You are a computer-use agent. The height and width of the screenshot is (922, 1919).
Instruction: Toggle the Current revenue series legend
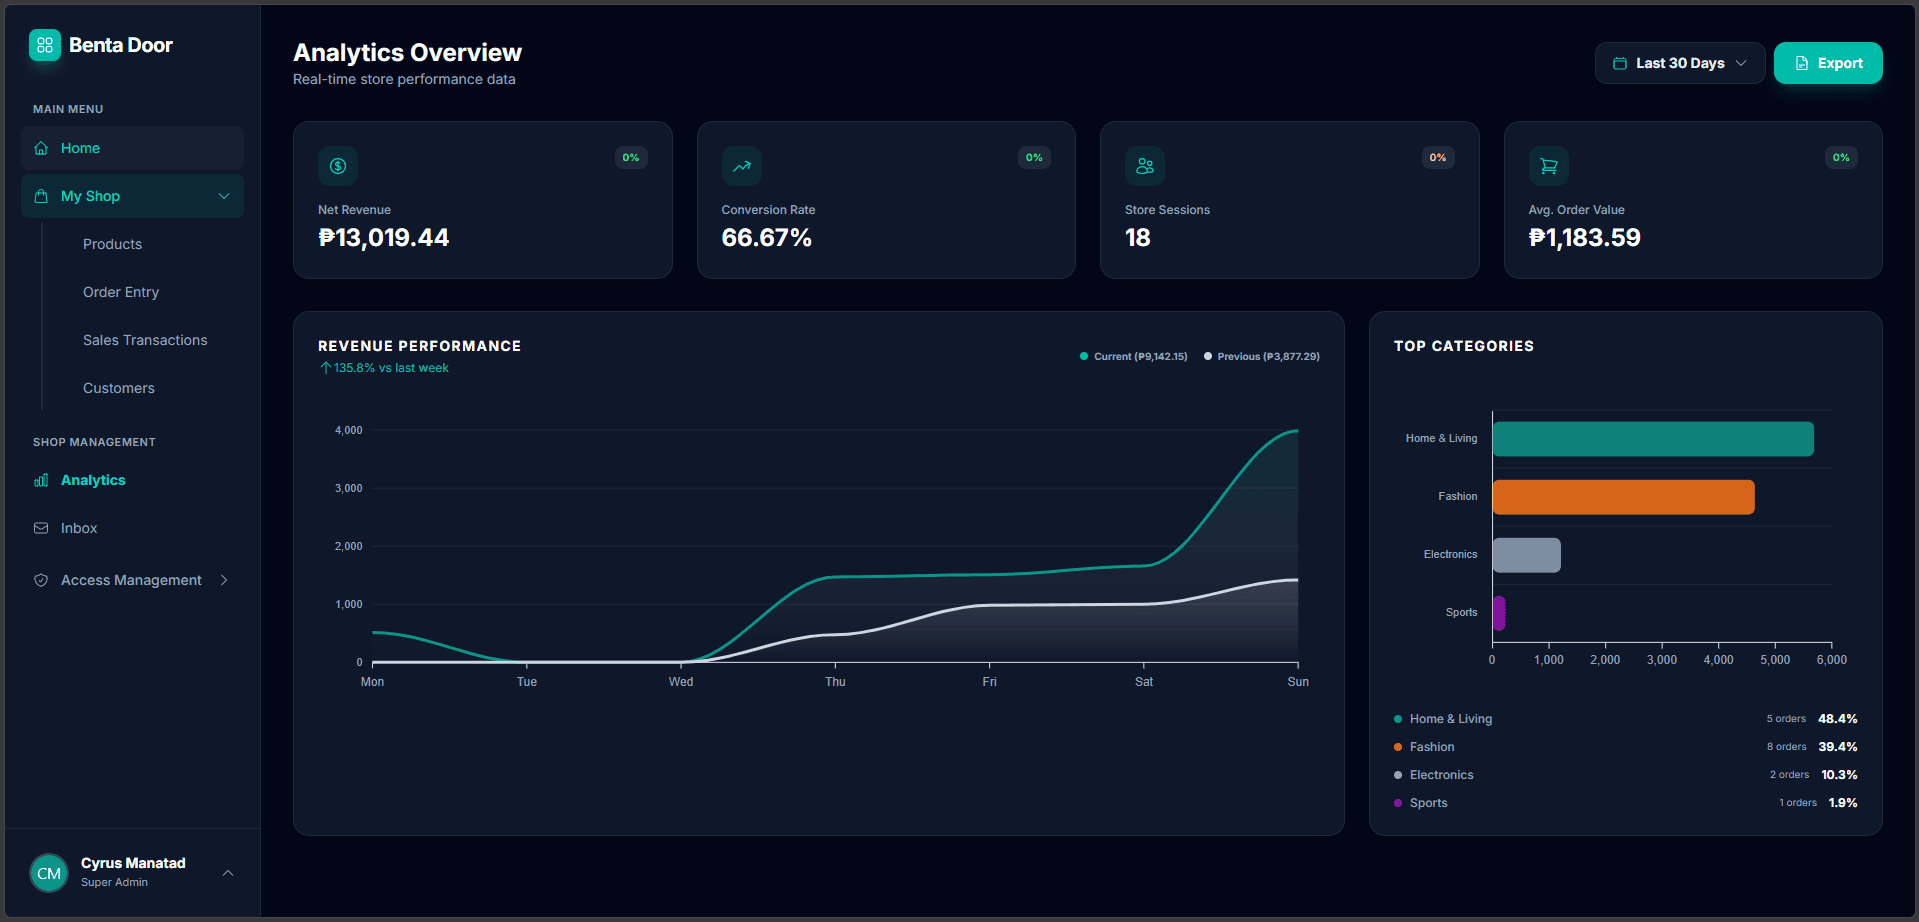tap(1134, 356)
